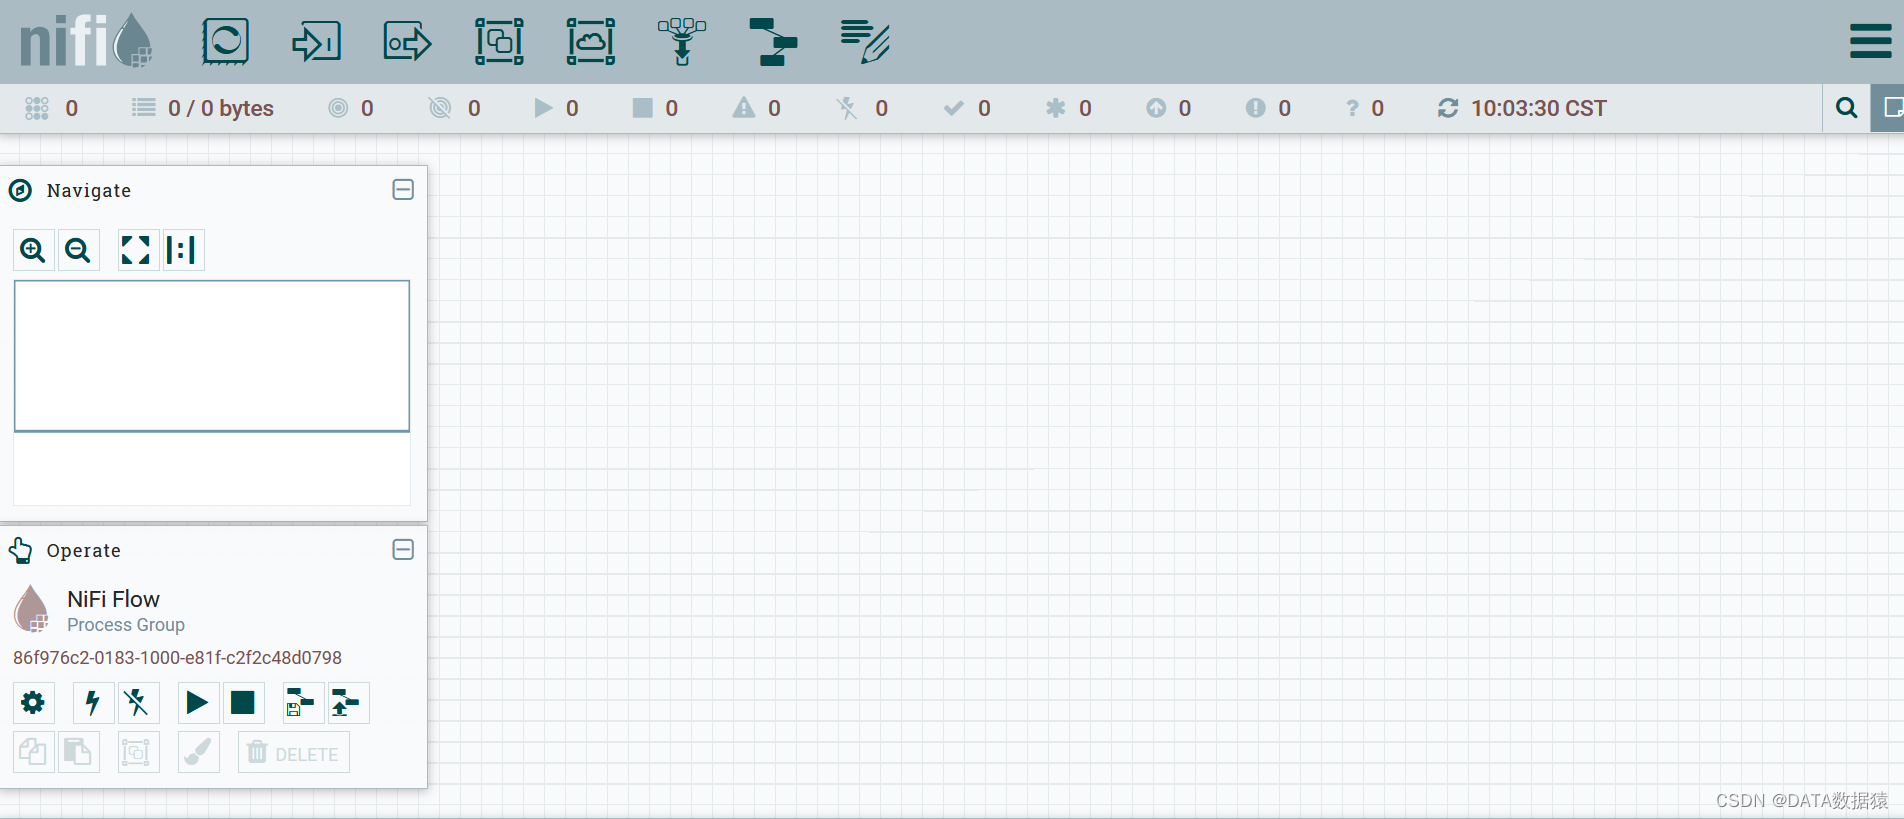Create template from flow

[303, 703]
